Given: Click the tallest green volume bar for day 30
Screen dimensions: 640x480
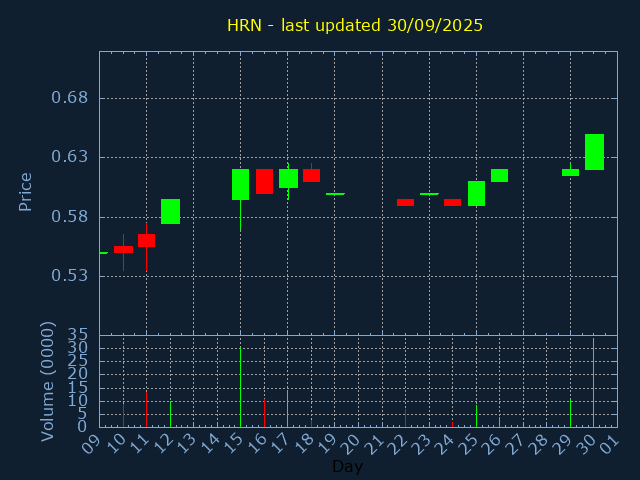Looking at the screenshot, I should (x=593, y=382).
